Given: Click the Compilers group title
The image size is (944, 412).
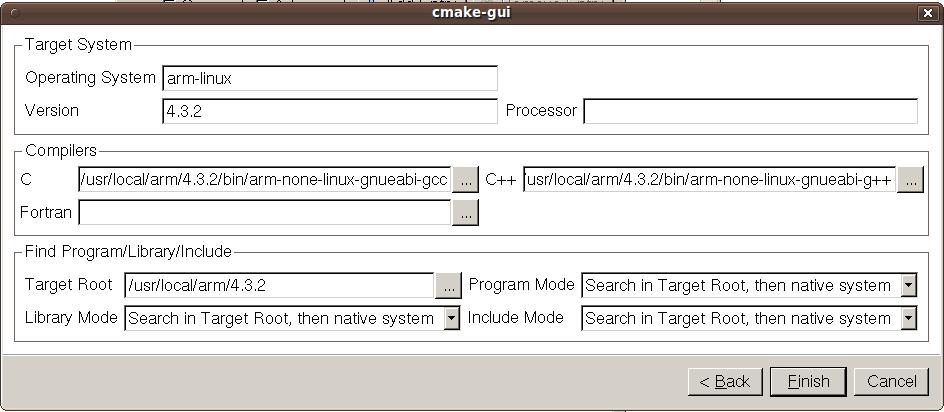Looking at the screenshot, I should 61,151.
